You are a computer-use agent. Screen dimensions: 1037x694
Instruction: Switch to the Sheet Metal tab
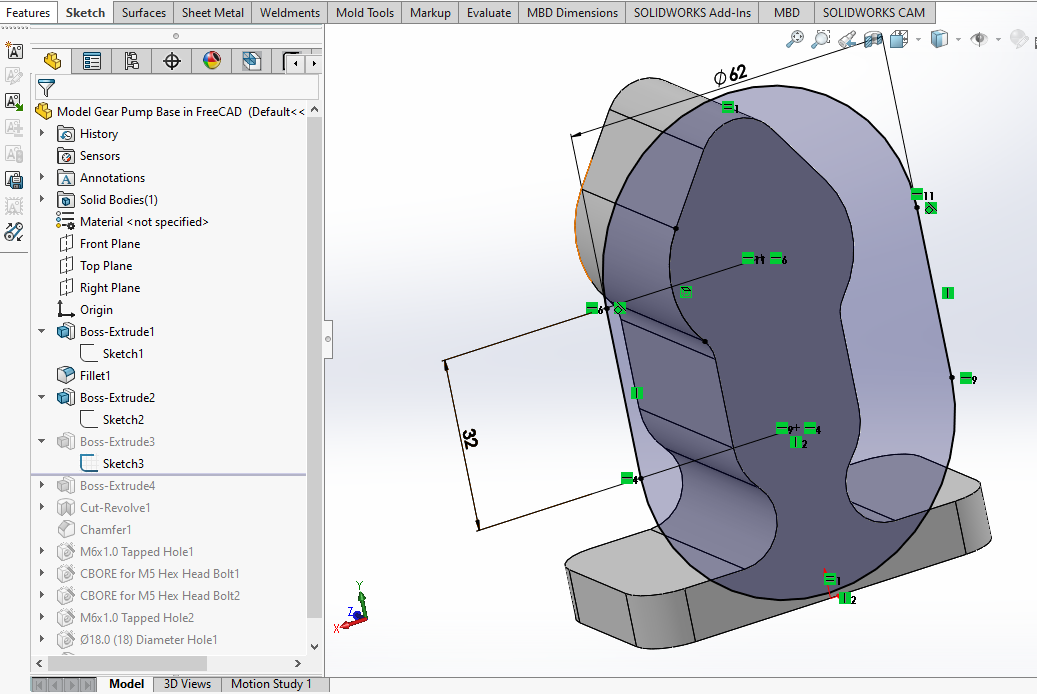(212, 13)
